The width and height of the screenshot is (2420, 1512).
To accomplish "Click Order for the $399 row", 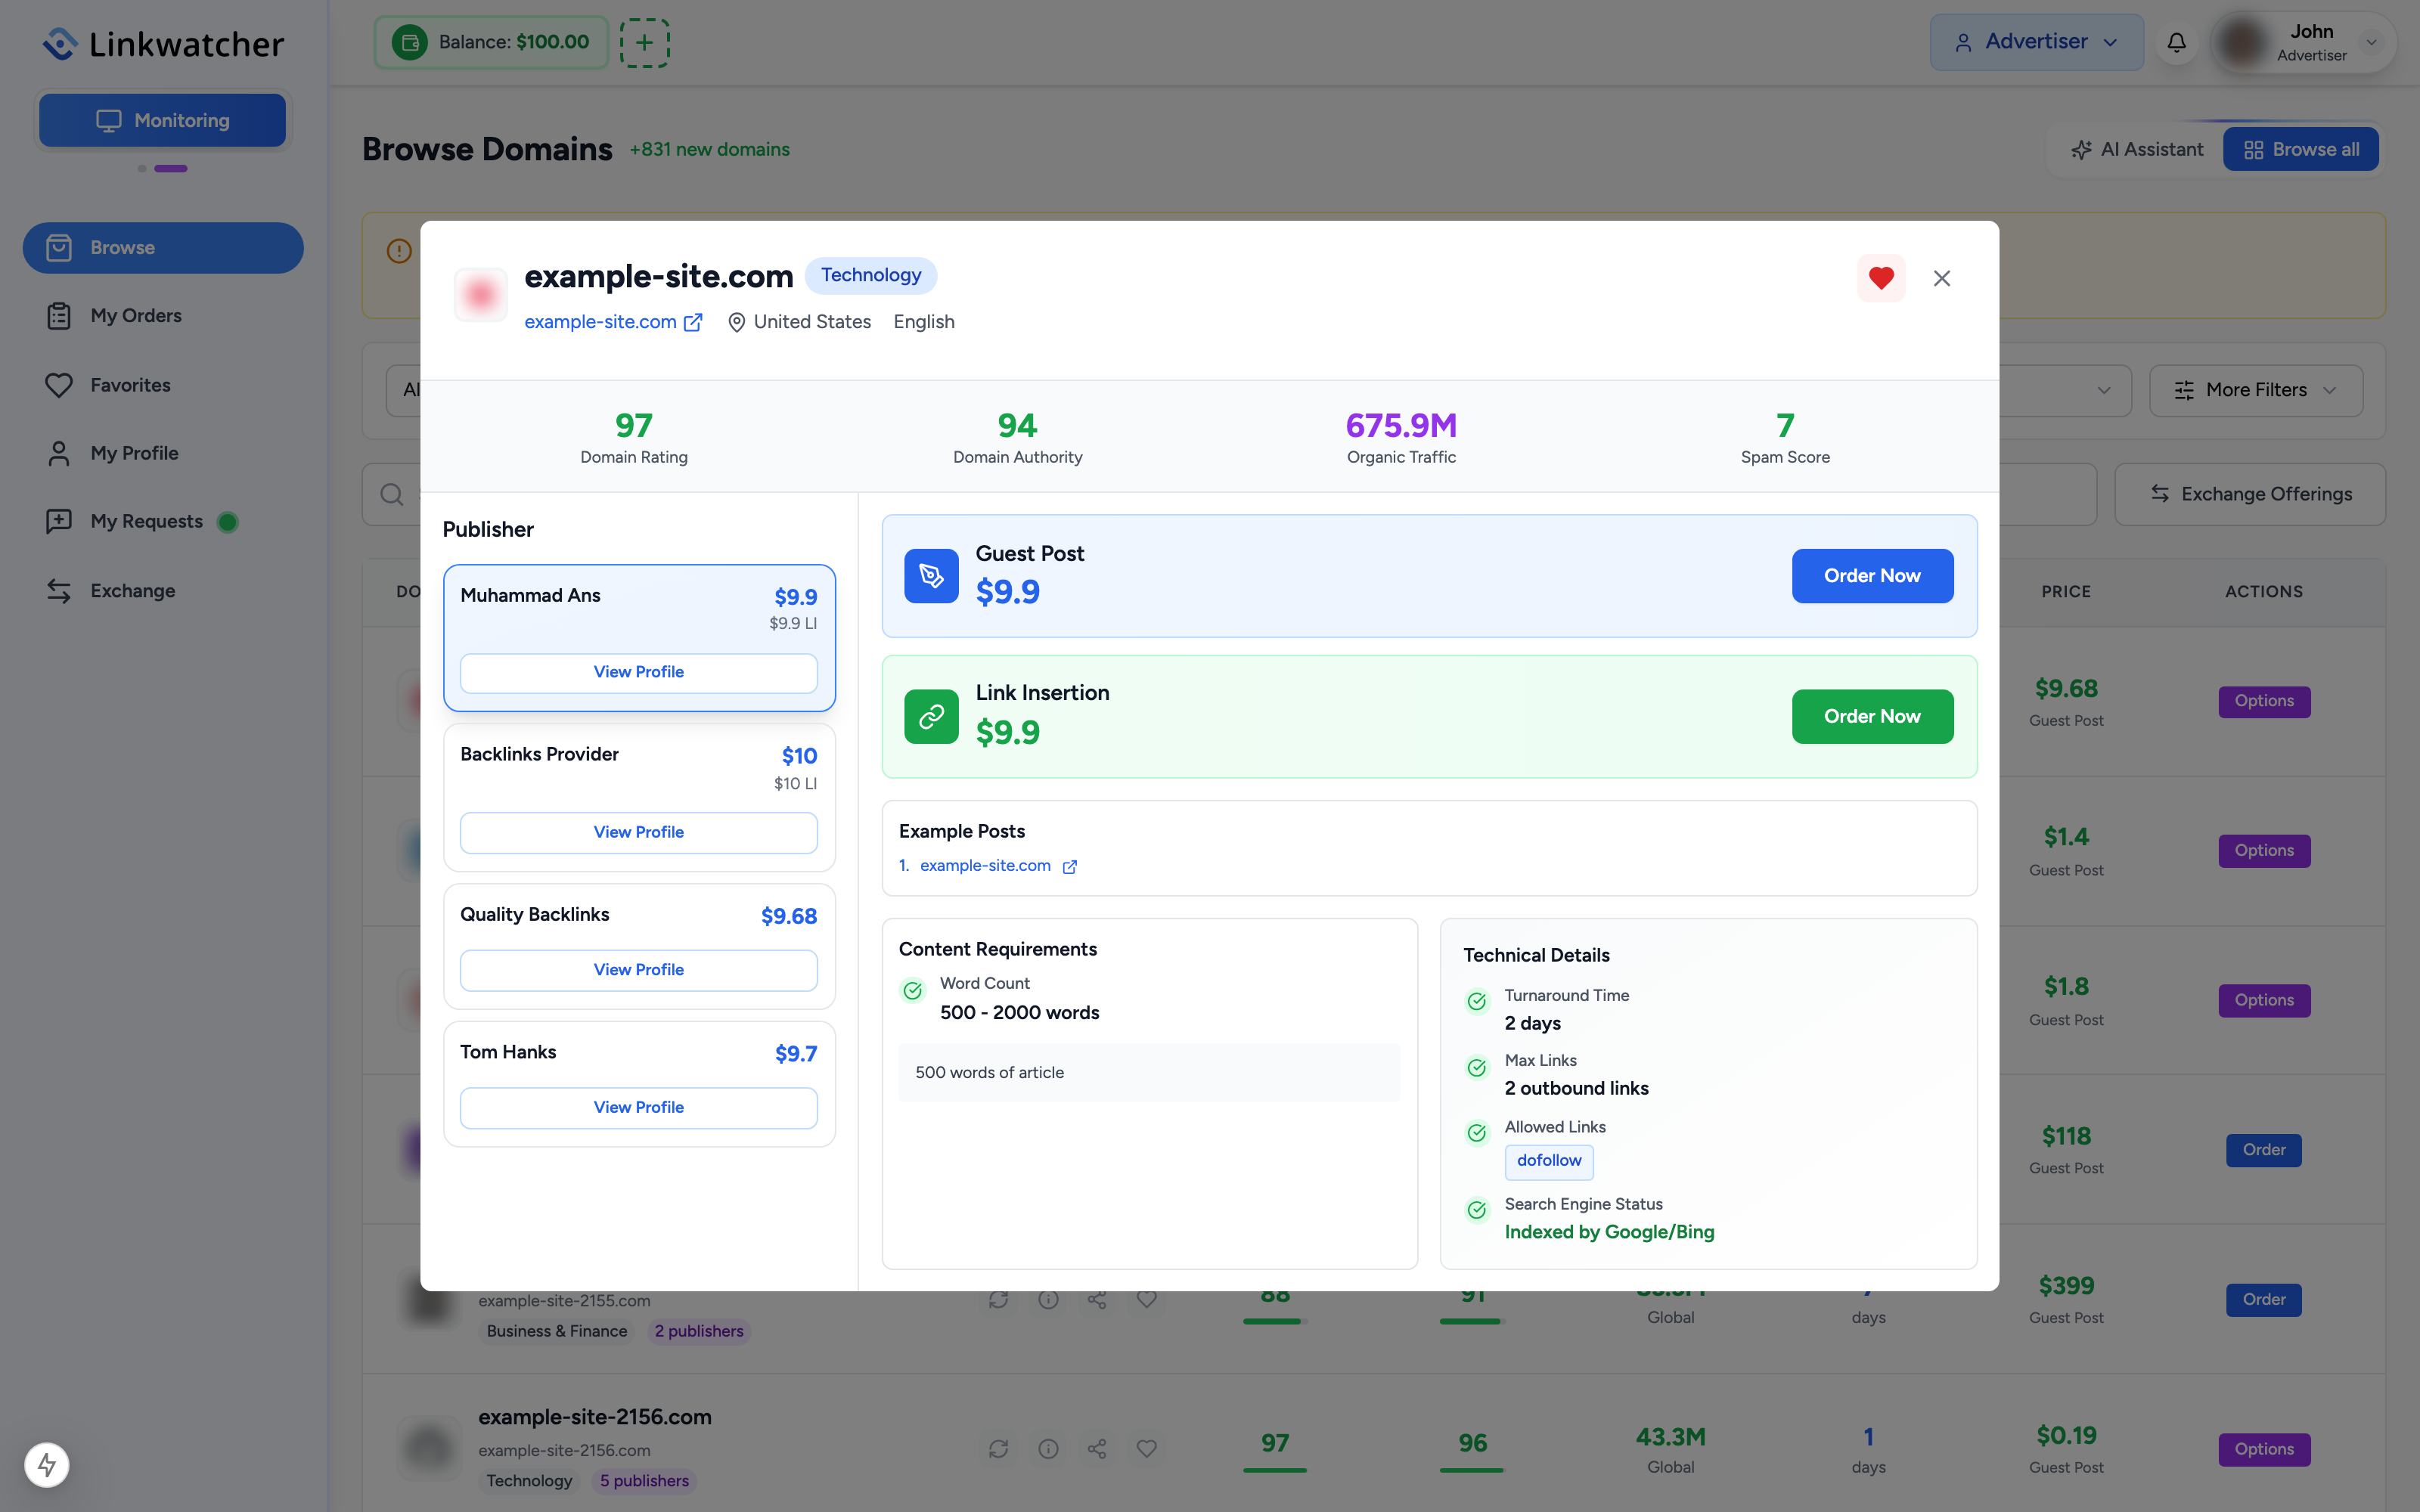I will pos(2264,1300).
